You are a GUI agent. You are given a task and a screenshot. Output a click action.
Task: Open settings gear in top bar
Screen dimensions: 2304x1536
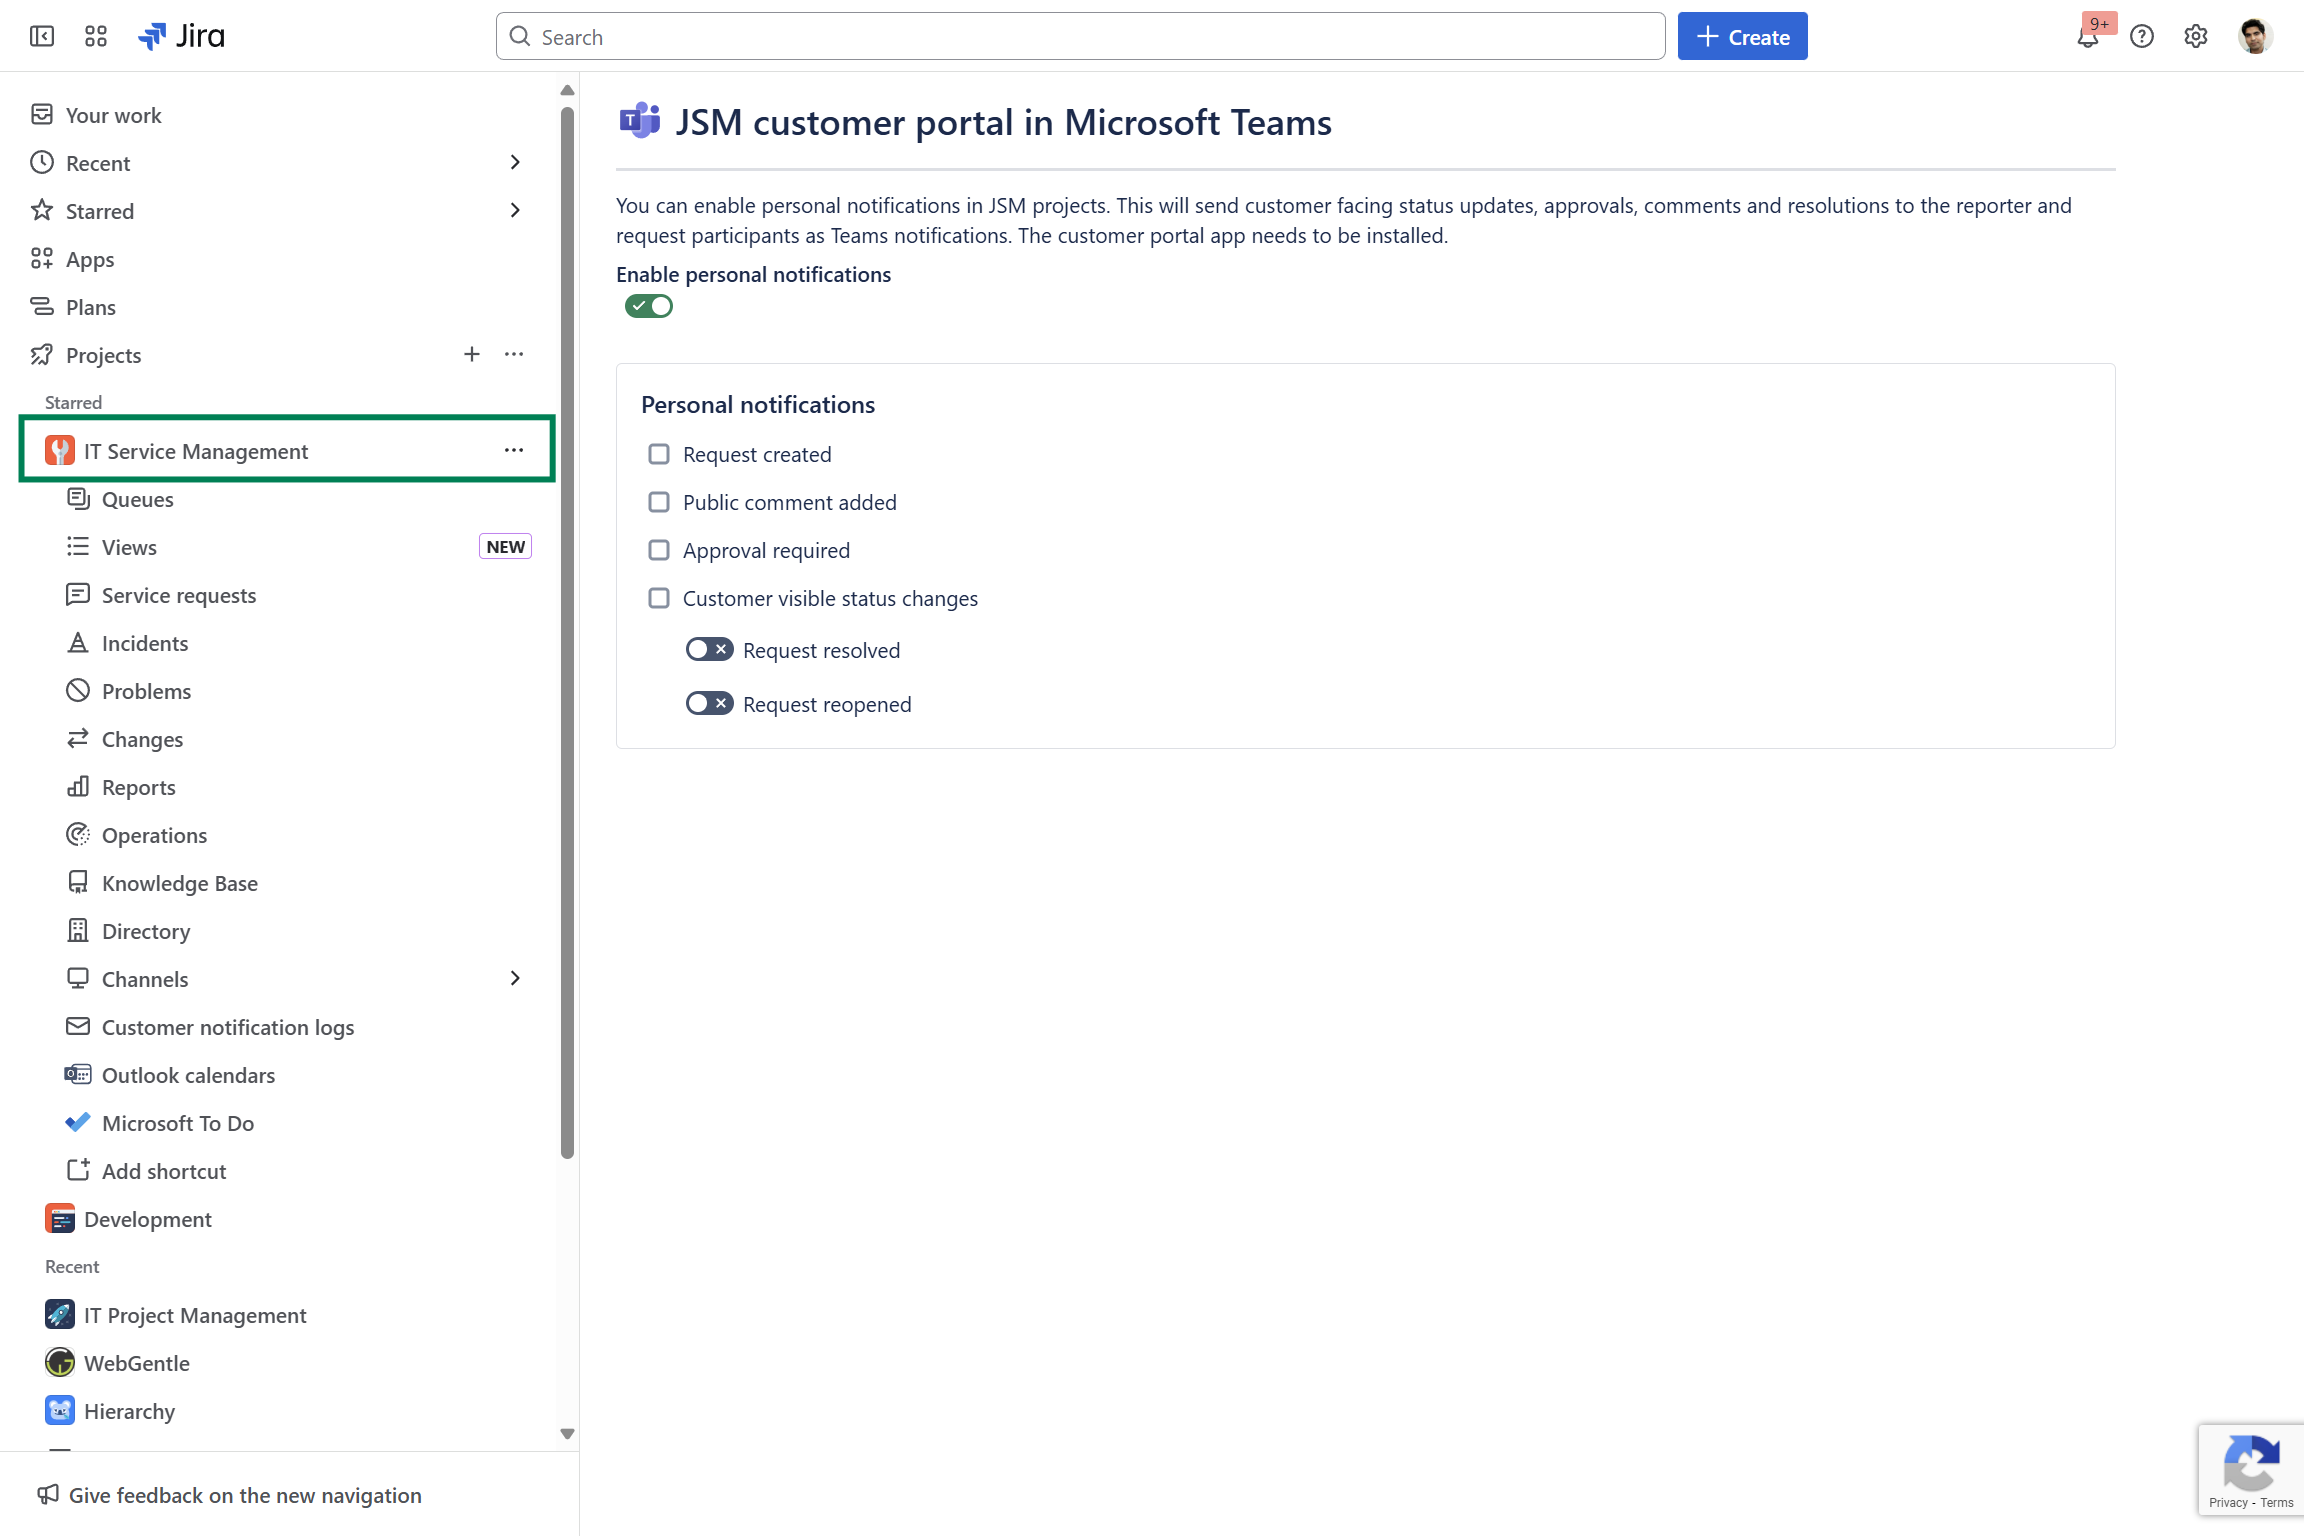(2196, 37)
